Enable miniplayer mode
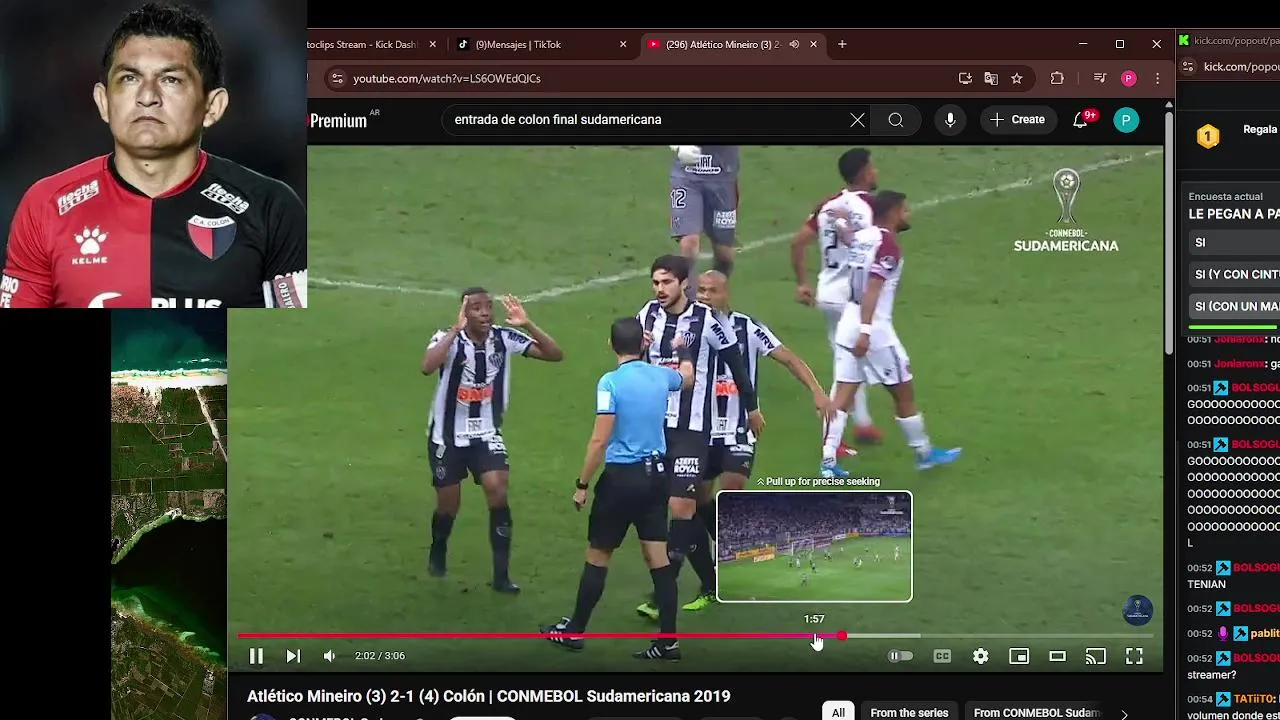1280x720 pixels. (1019, 656)
